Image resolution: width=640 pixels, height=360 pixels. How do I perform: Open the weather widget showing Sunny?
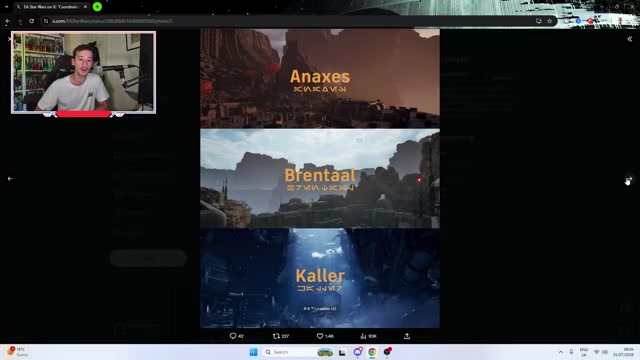coord(17,352)
